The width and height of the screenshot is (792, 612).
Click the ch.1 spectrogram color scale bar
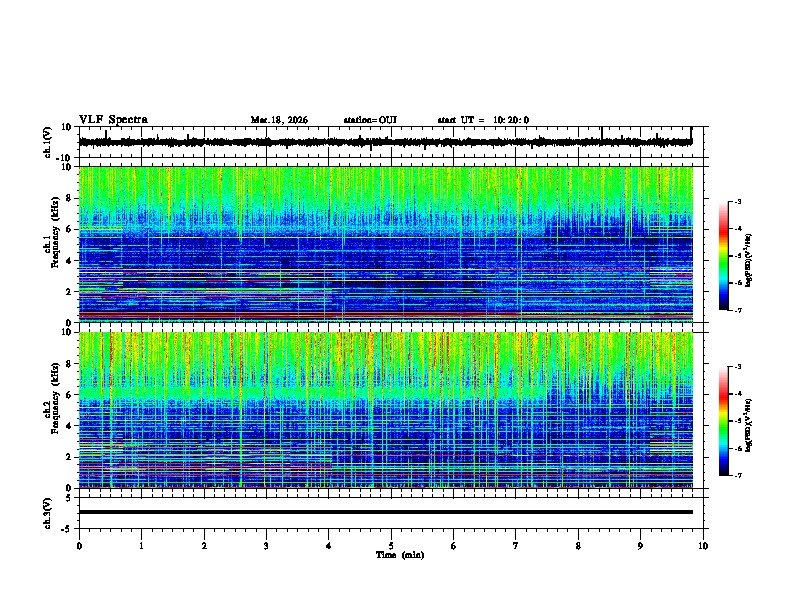pyautogui.click(x=723, y=256)
